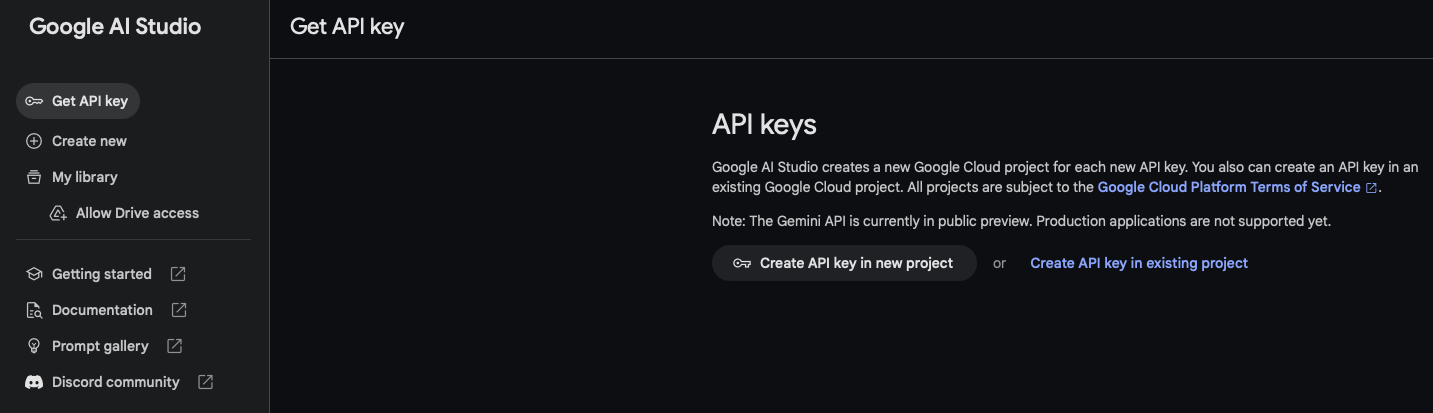Click the document search icon for Documentation
This screenshot has width=1433, height=413.
click(34, 310)
